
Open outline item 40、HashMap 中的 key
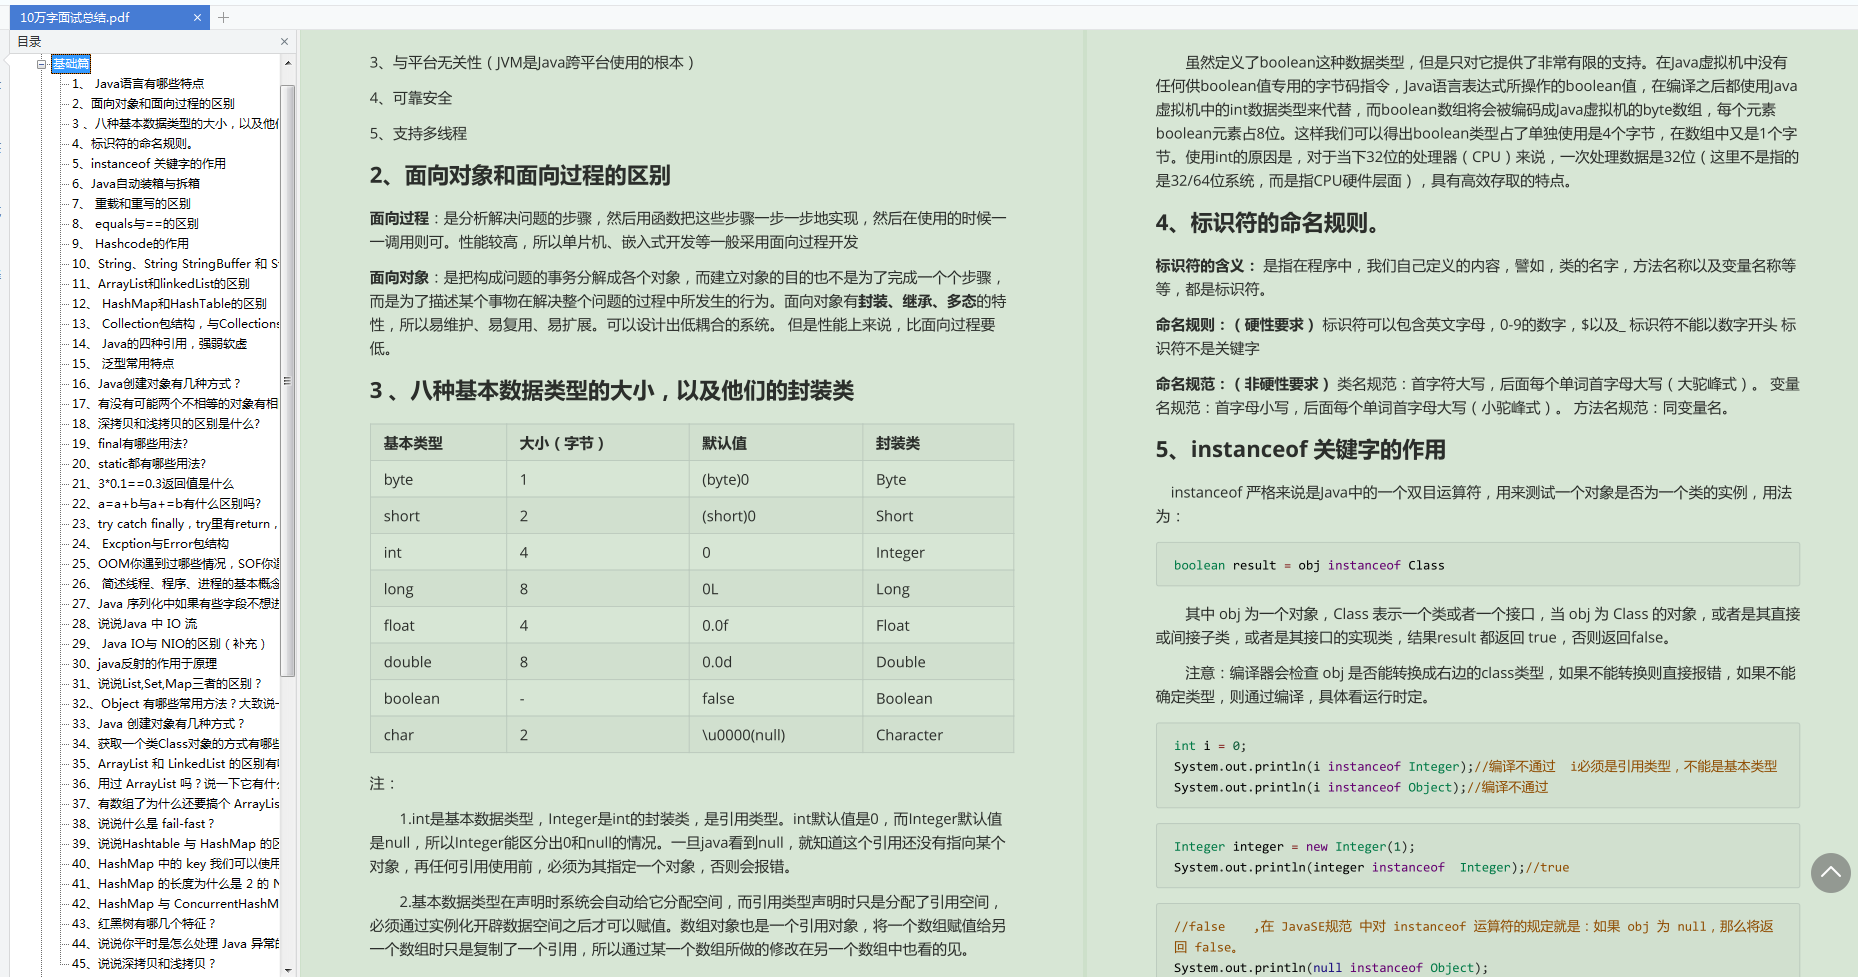[x=175, y=864]
